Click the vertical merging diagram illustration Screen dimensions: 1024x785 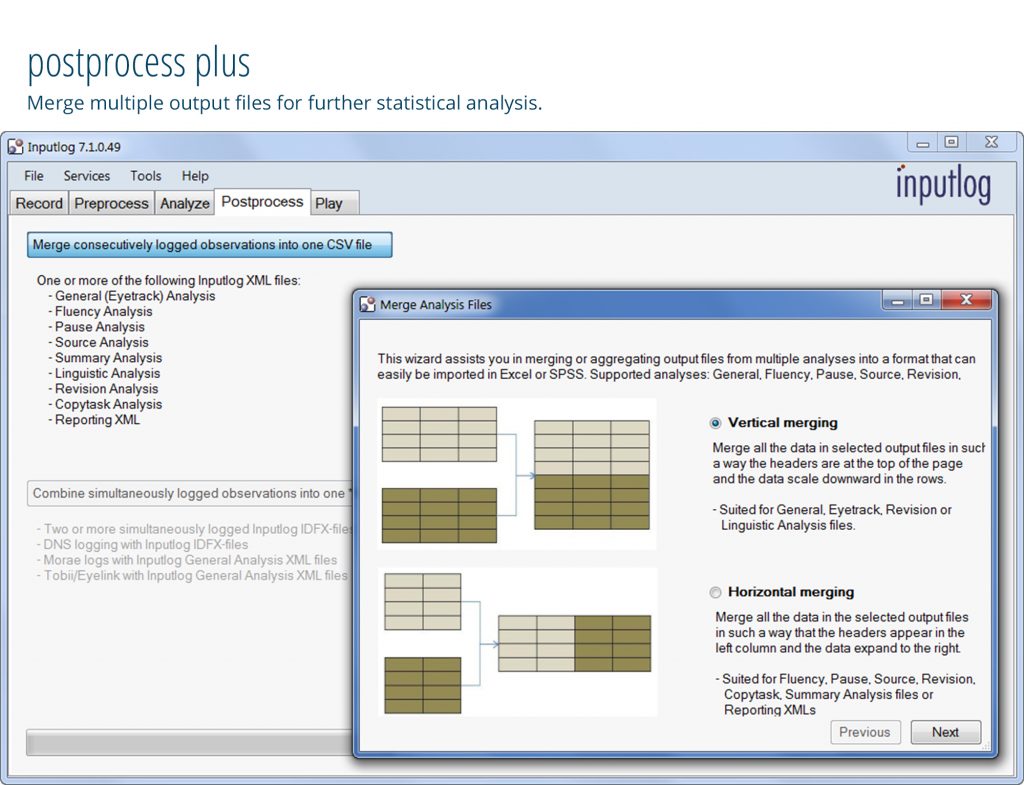pyautogui.click(x=516, y=472)
